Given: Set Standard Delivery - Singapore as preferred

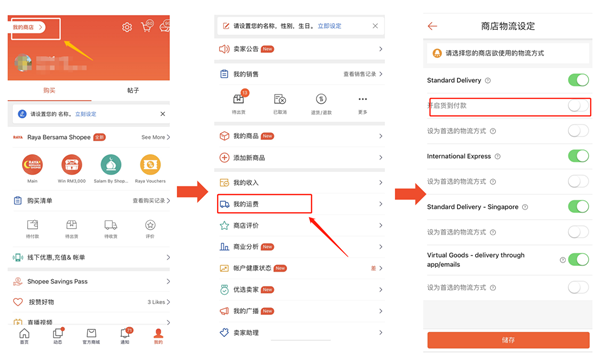Looking at the screenshot, I should tap(578, 232).
